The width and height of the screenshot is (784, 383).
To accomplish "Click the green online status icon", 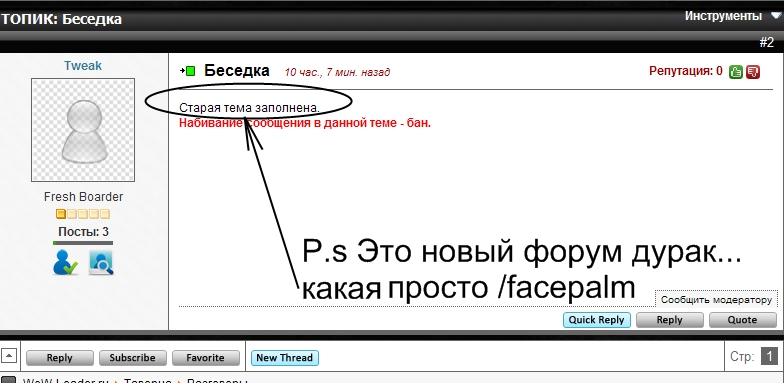I will [x=190, y=72].
